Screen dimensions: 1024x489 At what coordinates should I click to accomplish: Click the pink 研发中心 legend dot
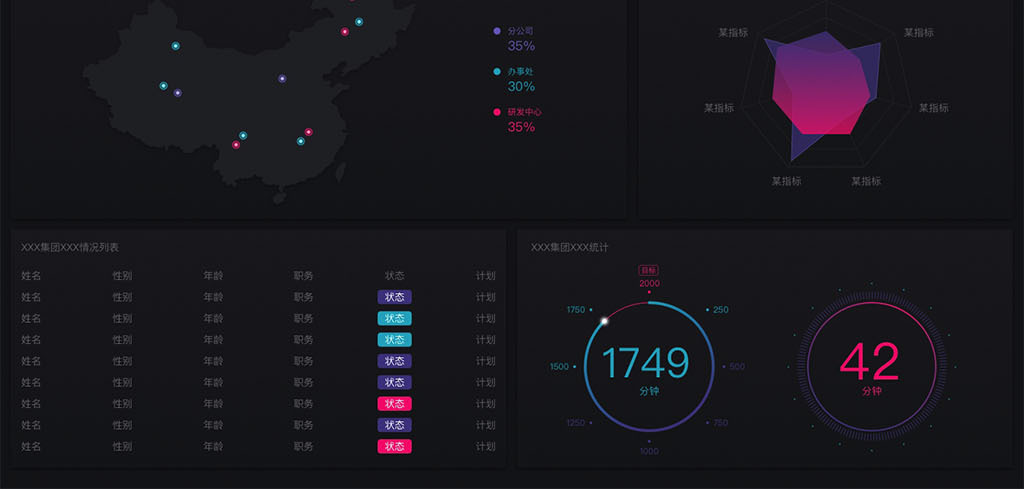pos(497,112)
